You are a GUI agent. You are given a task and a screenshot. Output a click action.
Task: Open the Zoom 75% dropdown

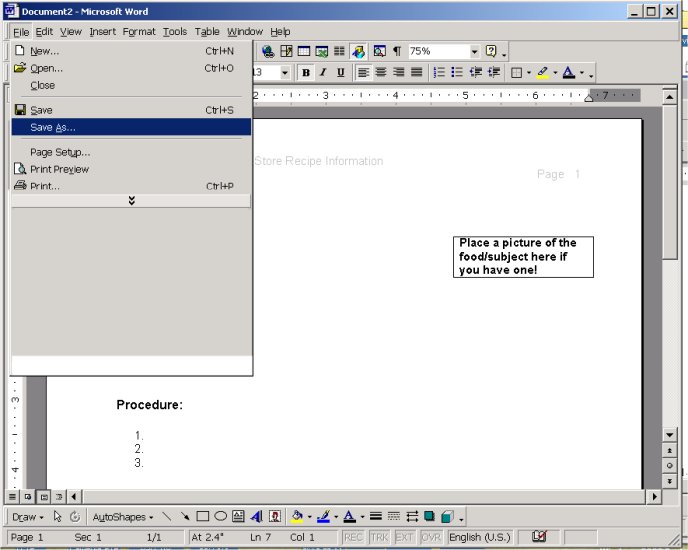tap(473, 51)
